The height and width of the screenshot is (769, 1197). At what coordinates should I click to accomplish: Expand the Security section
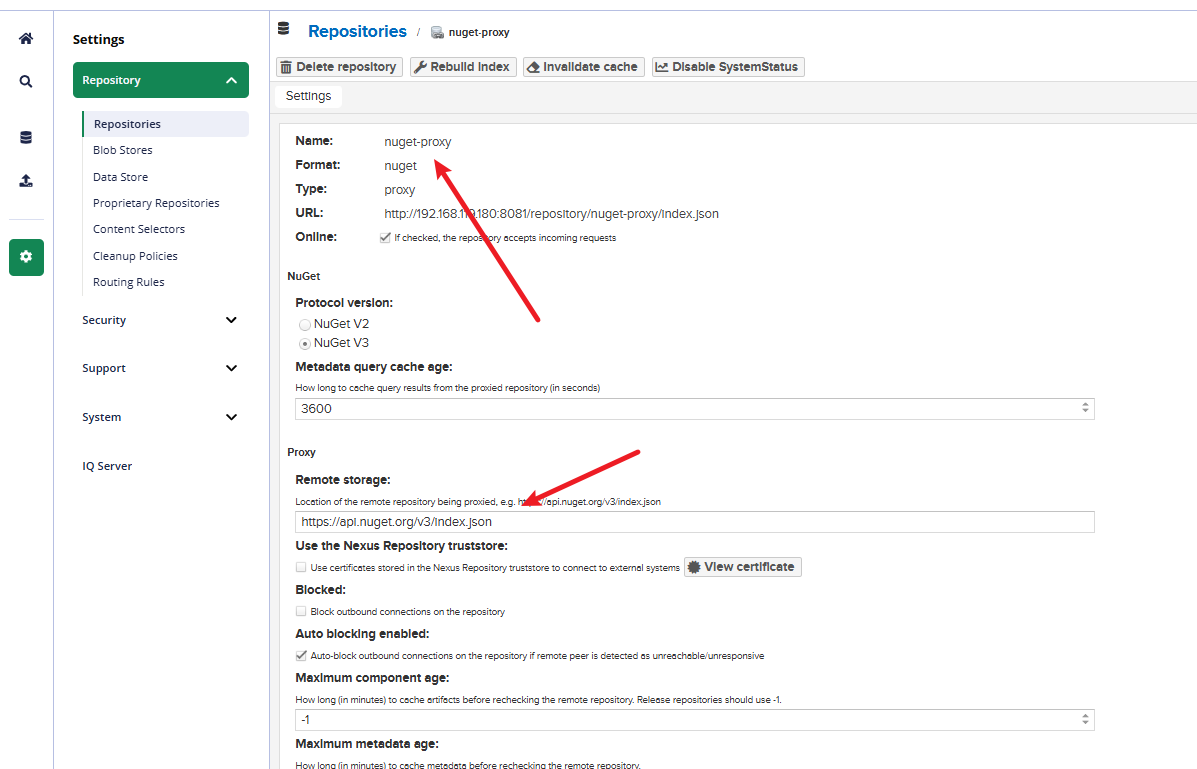coord(160,320)
